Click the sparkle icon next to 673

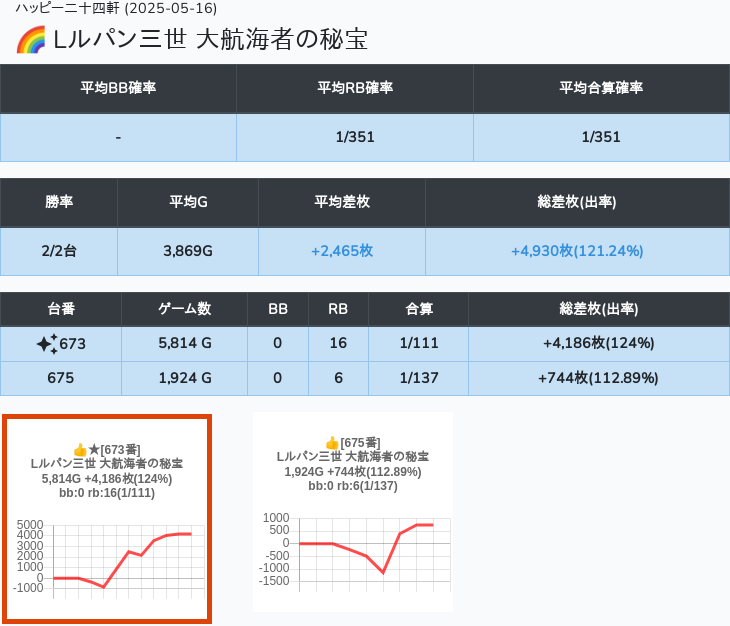(47, 344)
